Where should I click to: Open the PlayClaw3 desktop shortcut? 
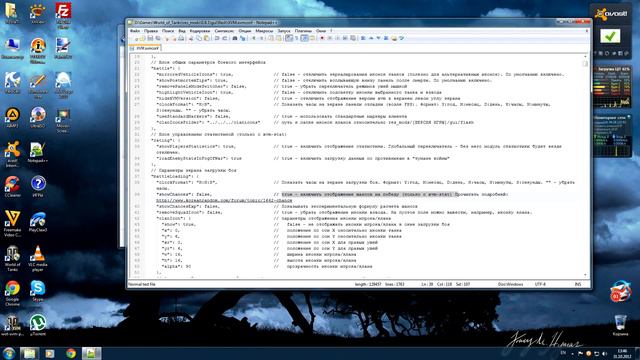click(38, 222)
